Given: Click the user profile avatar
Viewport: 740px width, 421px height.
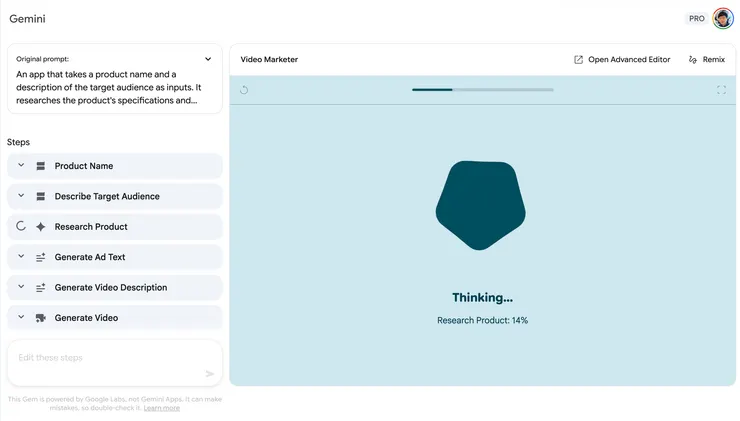Looking at the screenshot, I should pos(722,19).
